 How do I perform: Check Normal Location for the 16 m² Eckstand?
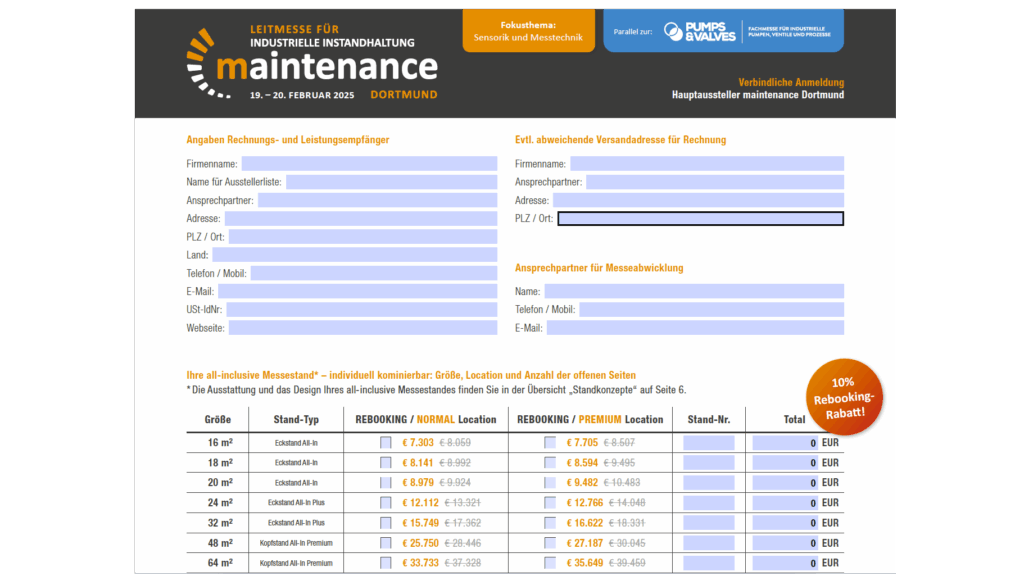pyautogui.click(x=384, y=441)
